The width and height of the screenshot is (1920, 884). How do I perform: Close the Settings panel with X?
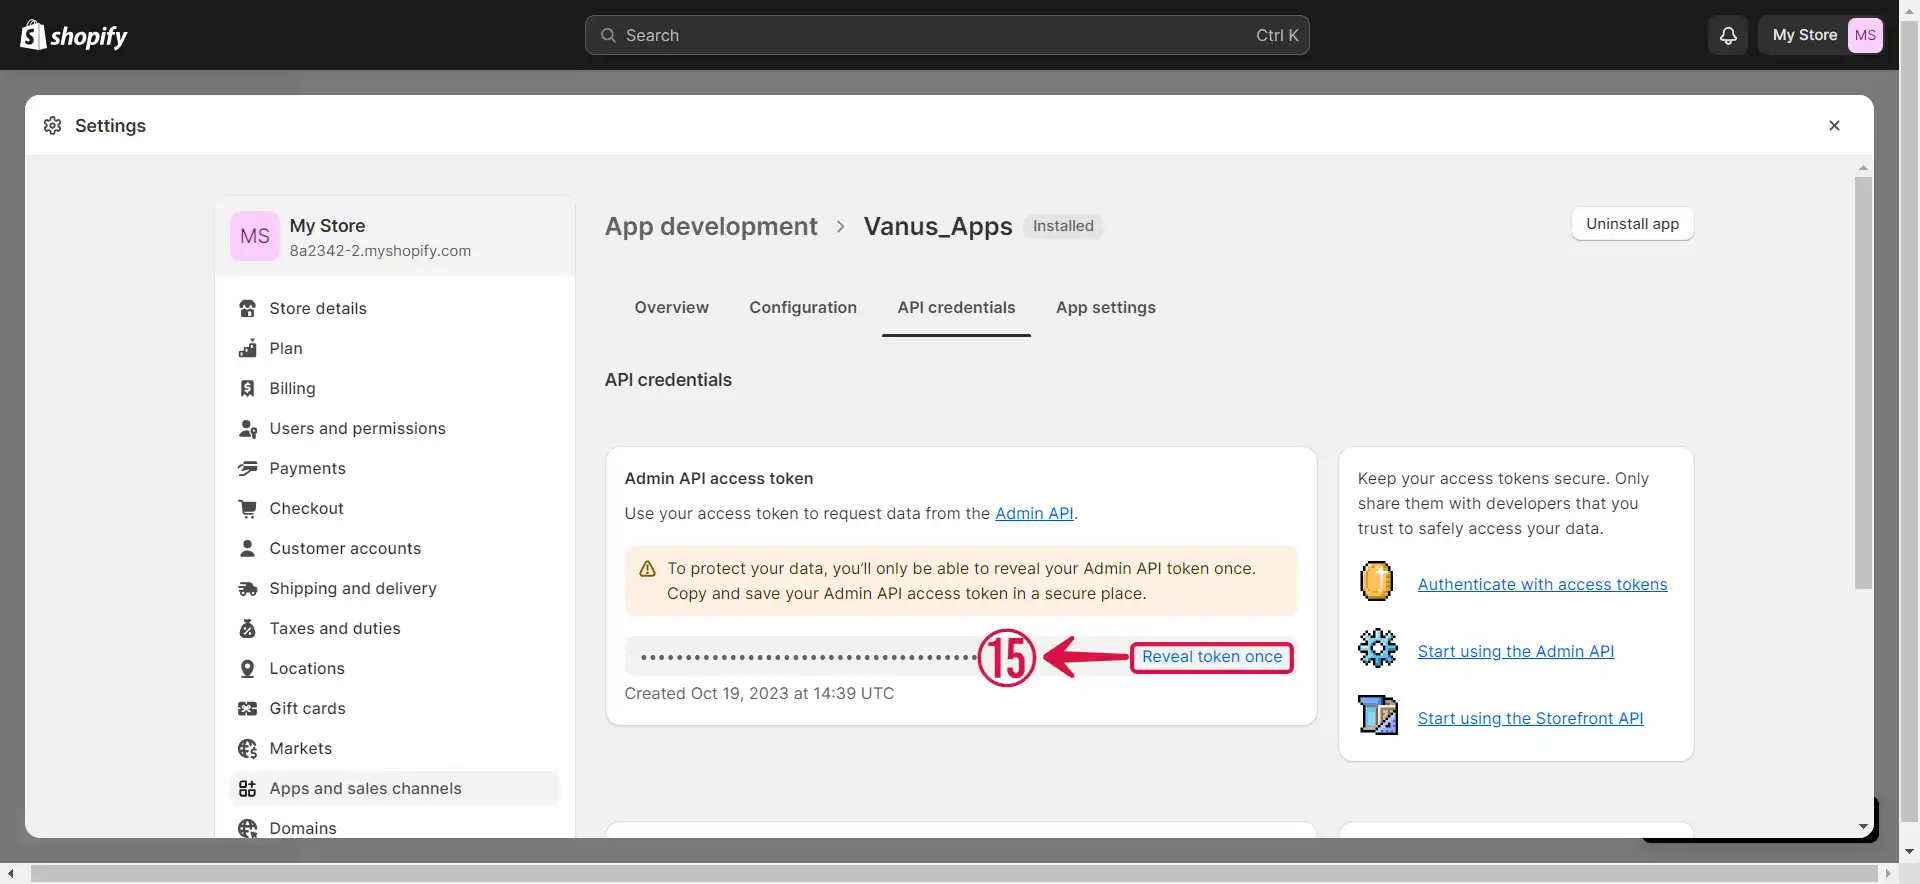(1834, 125)
